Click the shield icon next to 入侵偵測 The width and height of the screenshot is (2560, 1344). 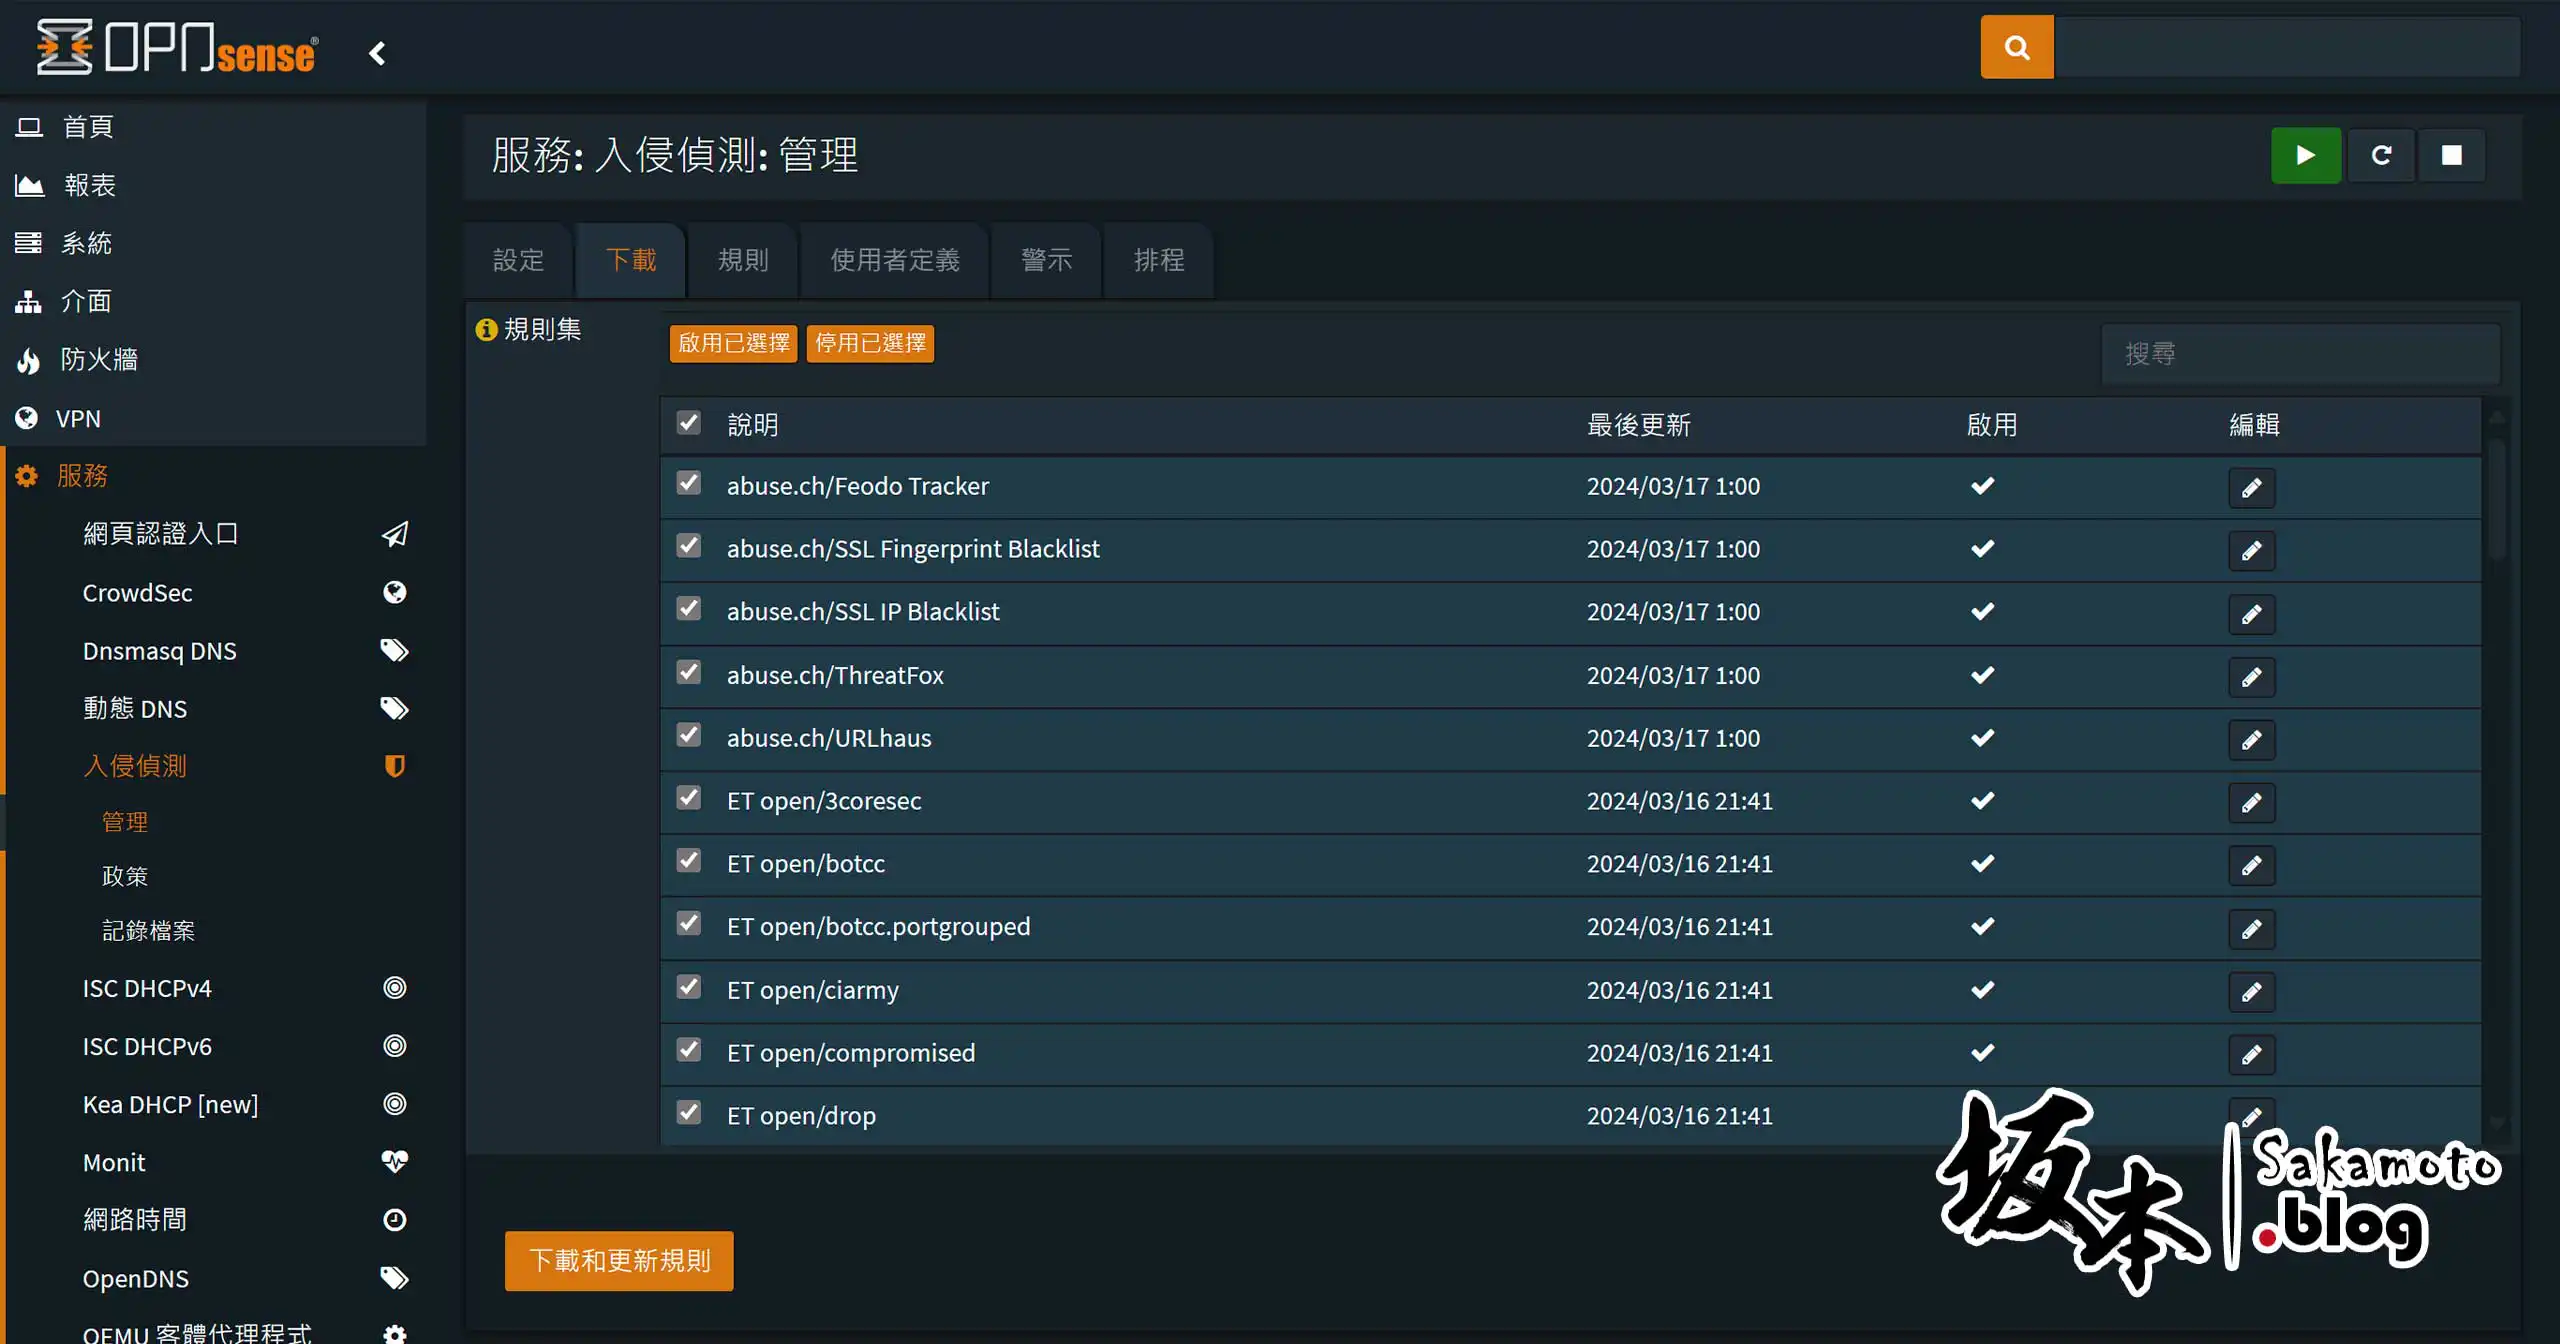click(x=395, y=766)
